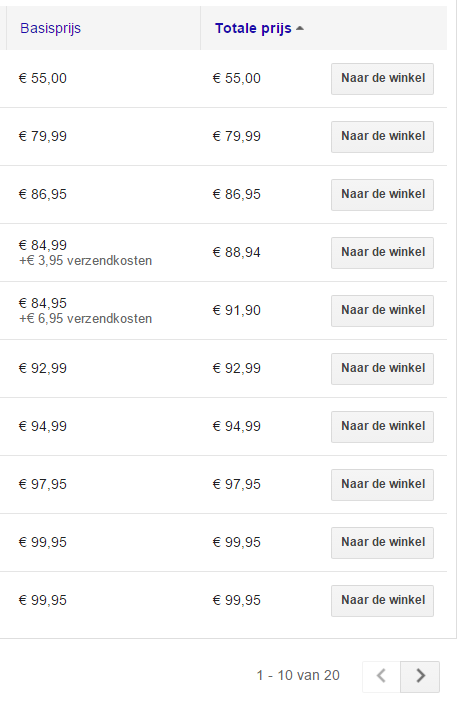Click the '1 - 10 van 20' page indicator
Image resolution: width=458 pixels, height=709 pixels.
pos(298,675)
